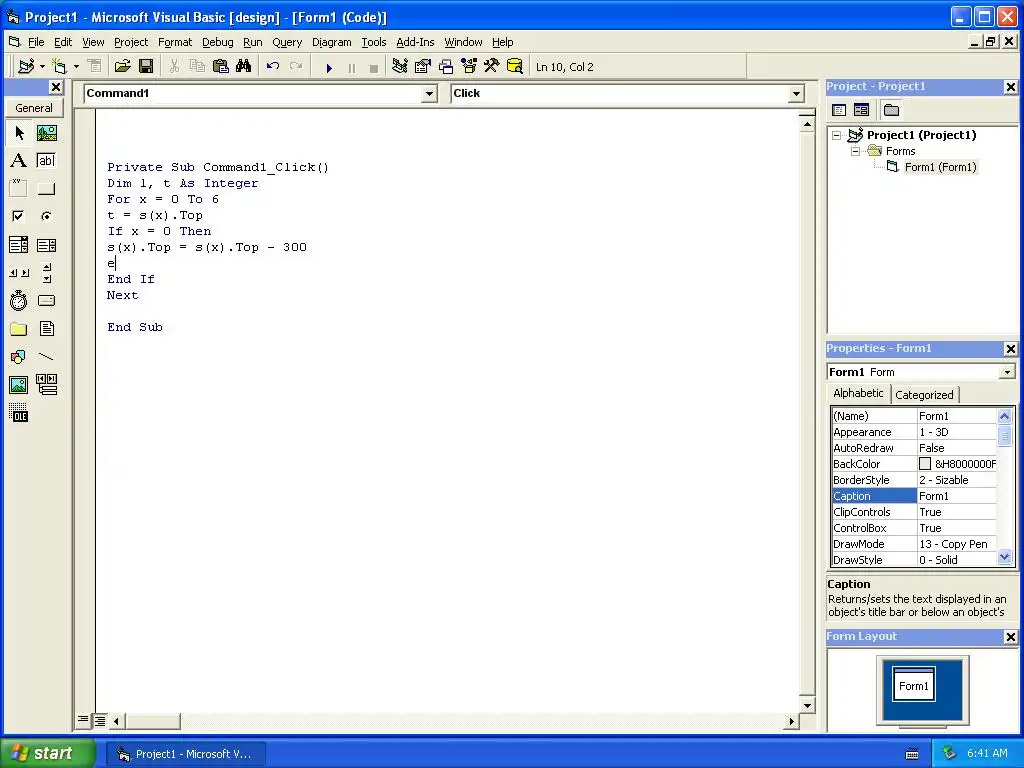Click Project1 taskbar button
This screenshot has width=1024, height=768.
click(x=186, y=754)
